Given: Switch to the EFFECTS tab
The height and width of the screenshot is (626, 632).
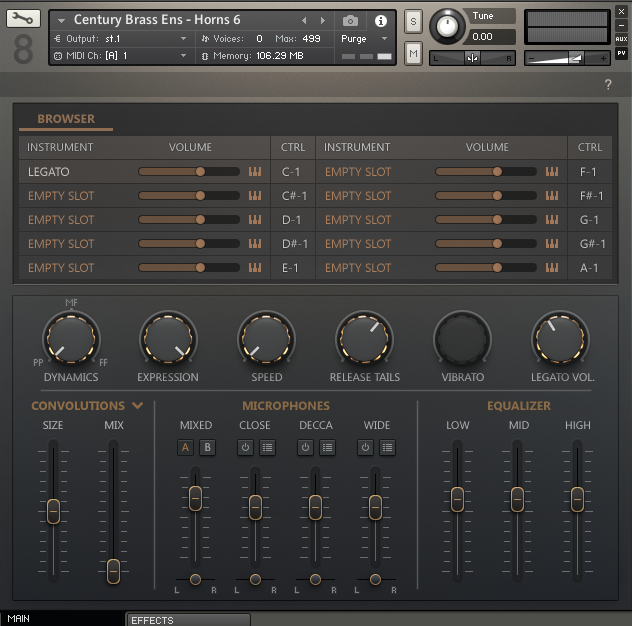Looking at the screenshot, I should tap(189, 620).
